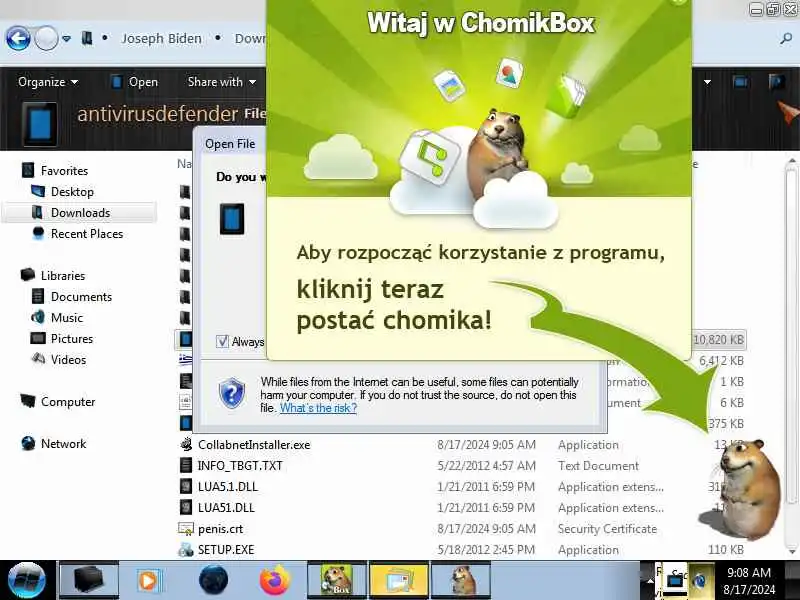Switch to the yellow folder window taskbar button

coord(398,581)
